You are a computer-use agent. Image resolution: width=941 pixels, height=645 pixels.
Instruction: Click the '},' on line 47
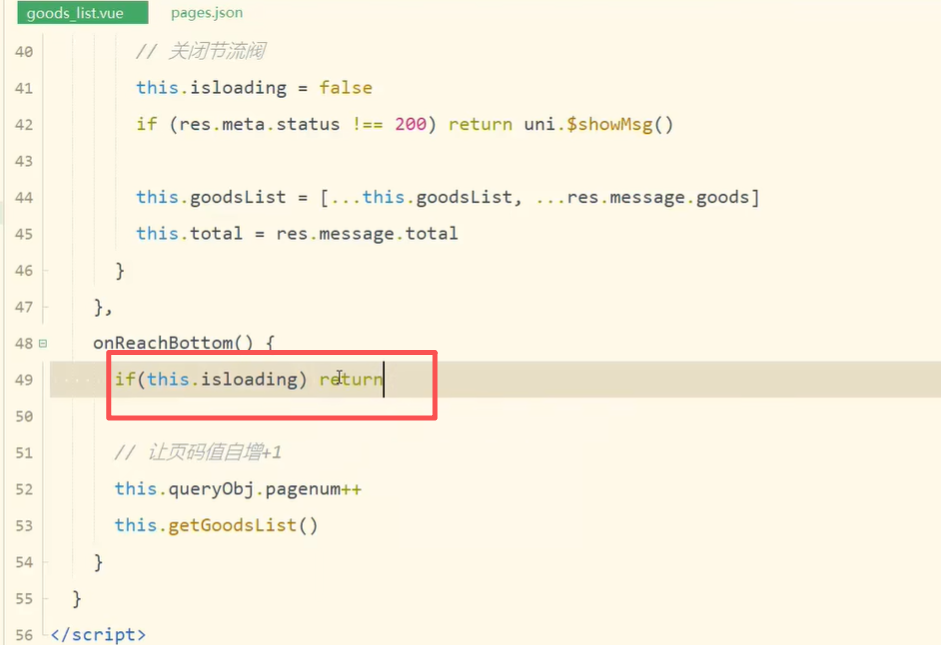tap(103, 307)
